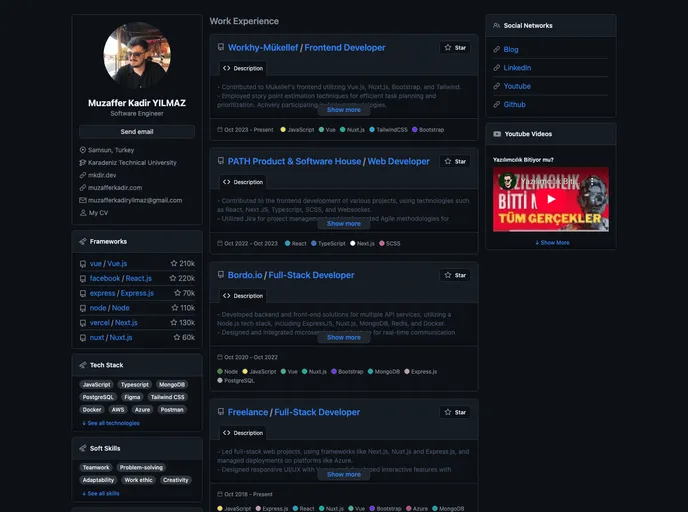Show more of Workhy-Mükellef description
The image size is (688, 512).
(344, 110)
